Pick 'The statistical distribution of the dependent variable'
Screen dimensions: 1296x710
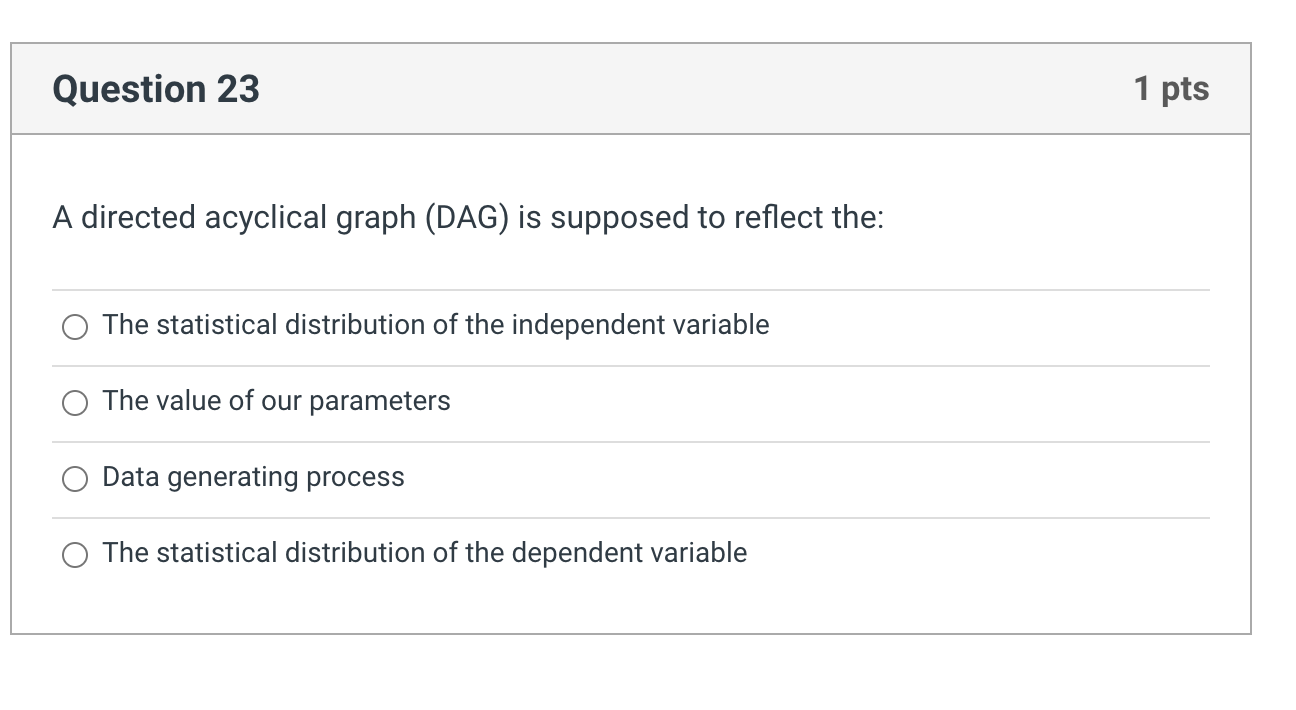coord(74,553)
